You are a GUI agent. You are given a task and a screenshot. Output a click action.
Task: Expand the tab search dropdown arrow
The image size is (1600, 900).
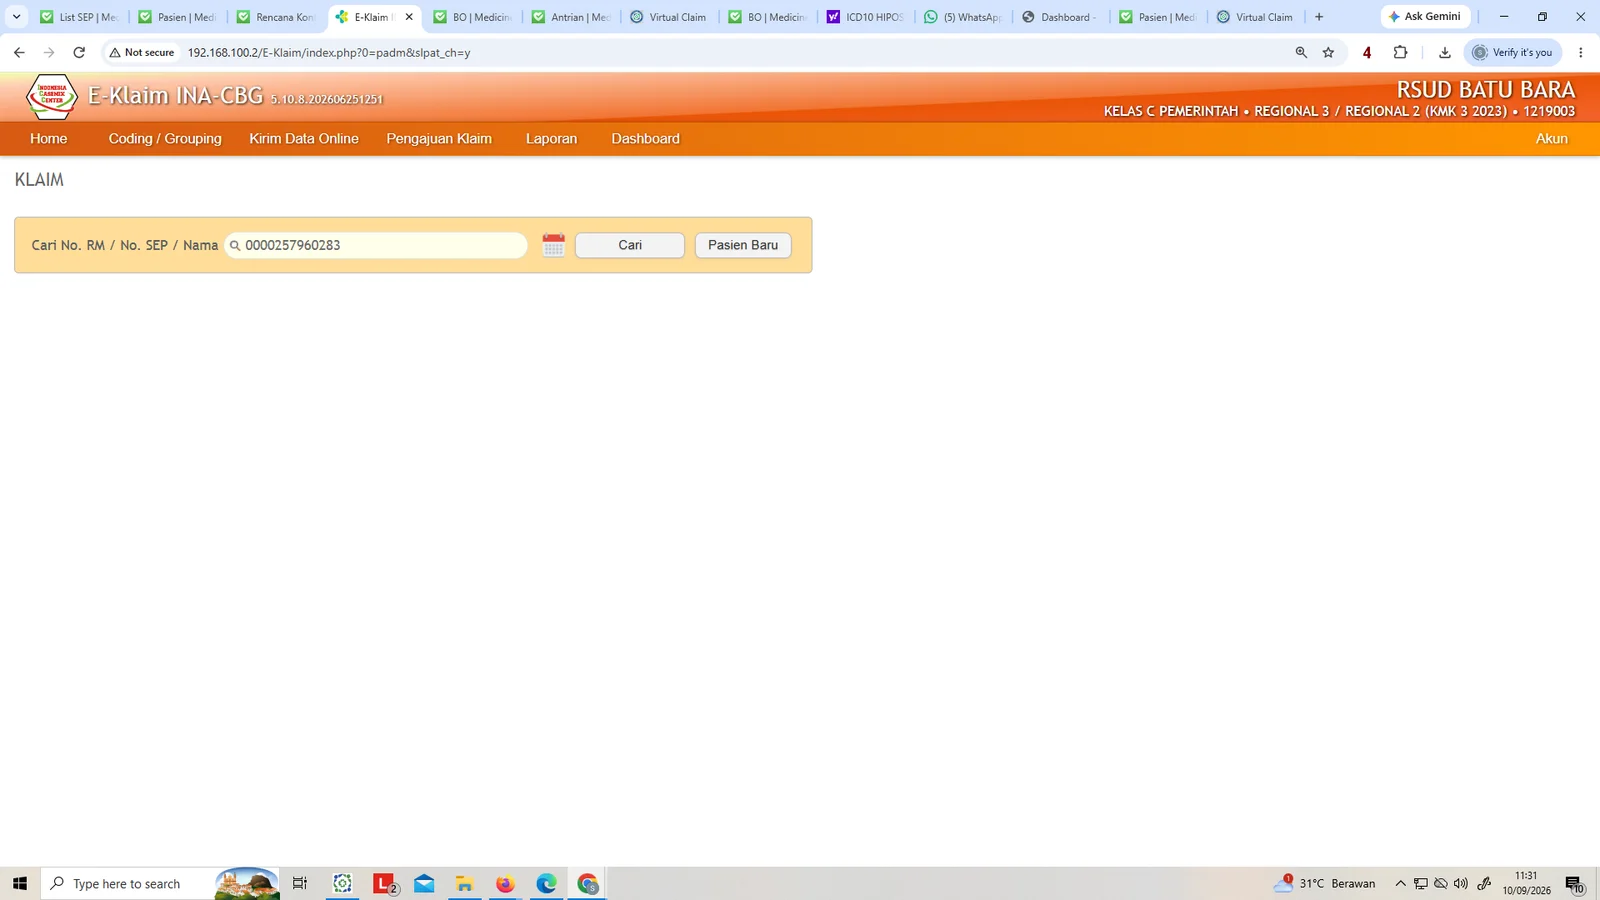pyautogui.click(x=16, y=17)
